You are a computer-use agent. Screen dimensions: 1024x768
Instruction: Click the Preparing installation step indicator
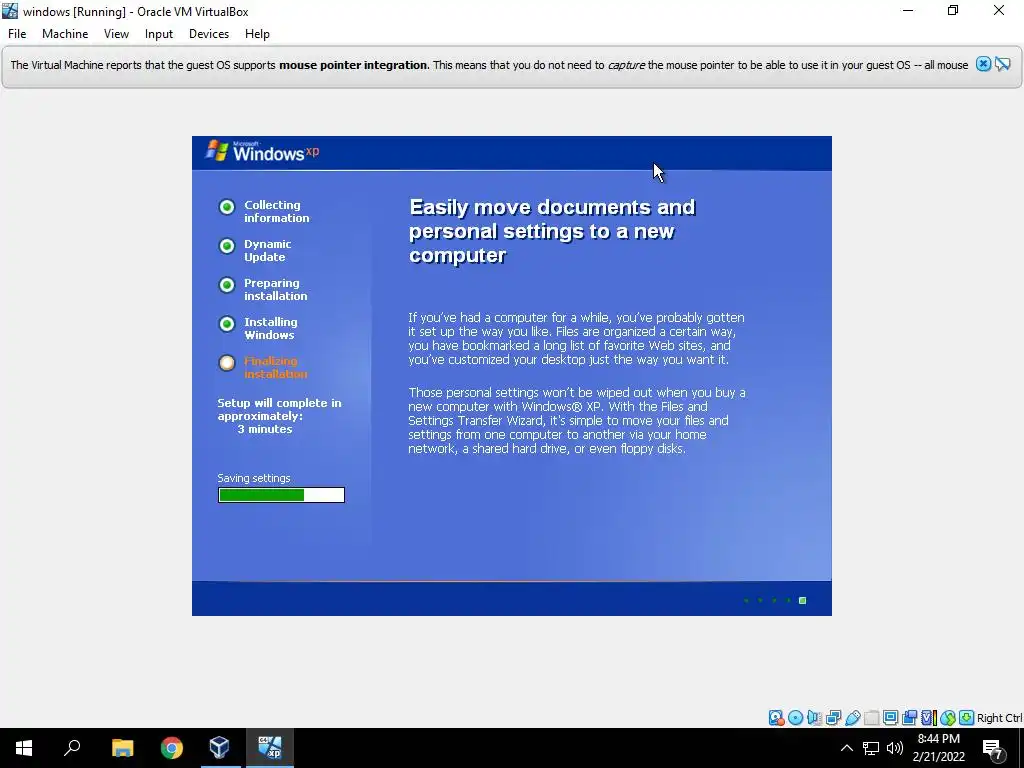[x=227, y=285]
